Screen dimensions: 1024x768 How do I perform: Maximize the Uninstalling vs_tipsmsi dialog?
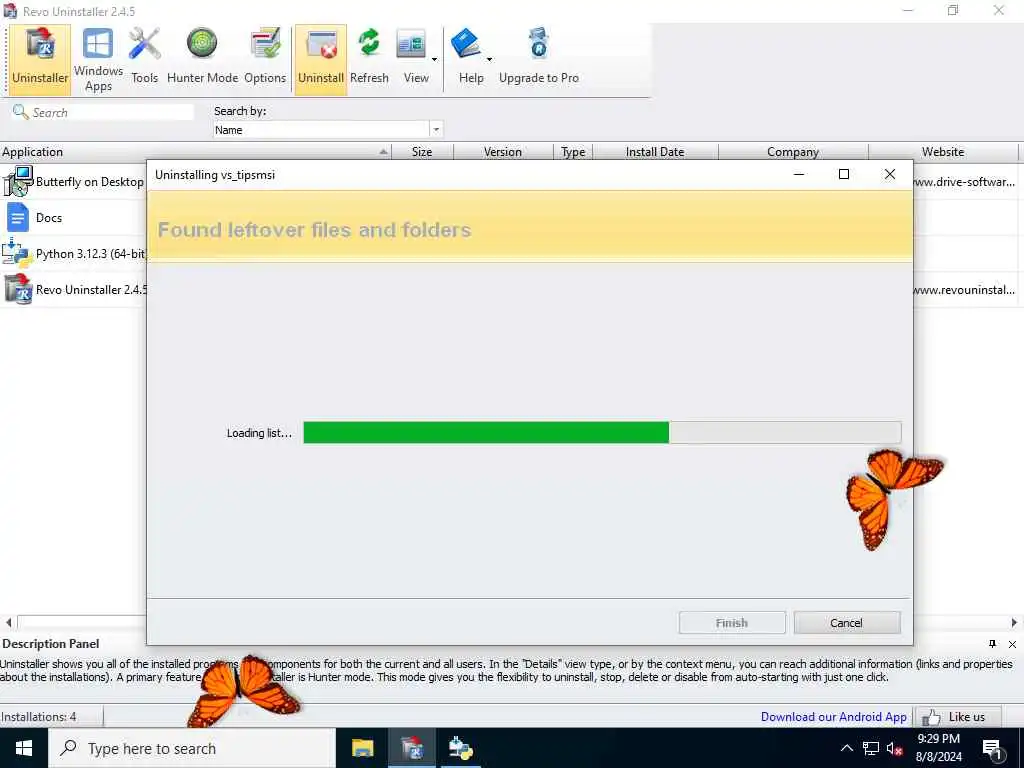click(x=844, y=174)
